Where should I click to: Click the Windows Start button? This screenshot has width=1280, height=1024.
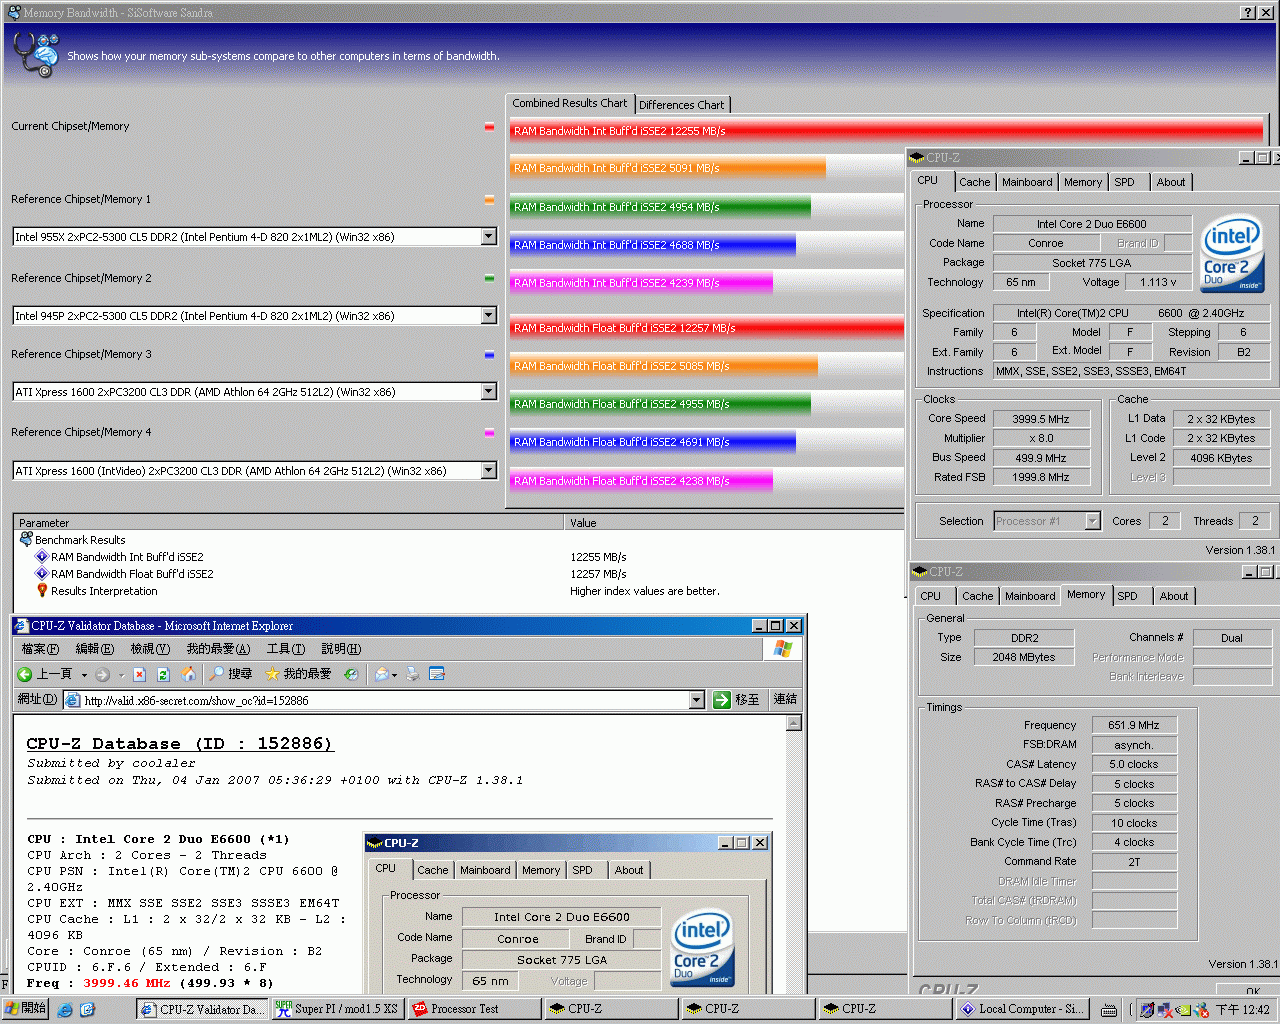coord(26,1009)
